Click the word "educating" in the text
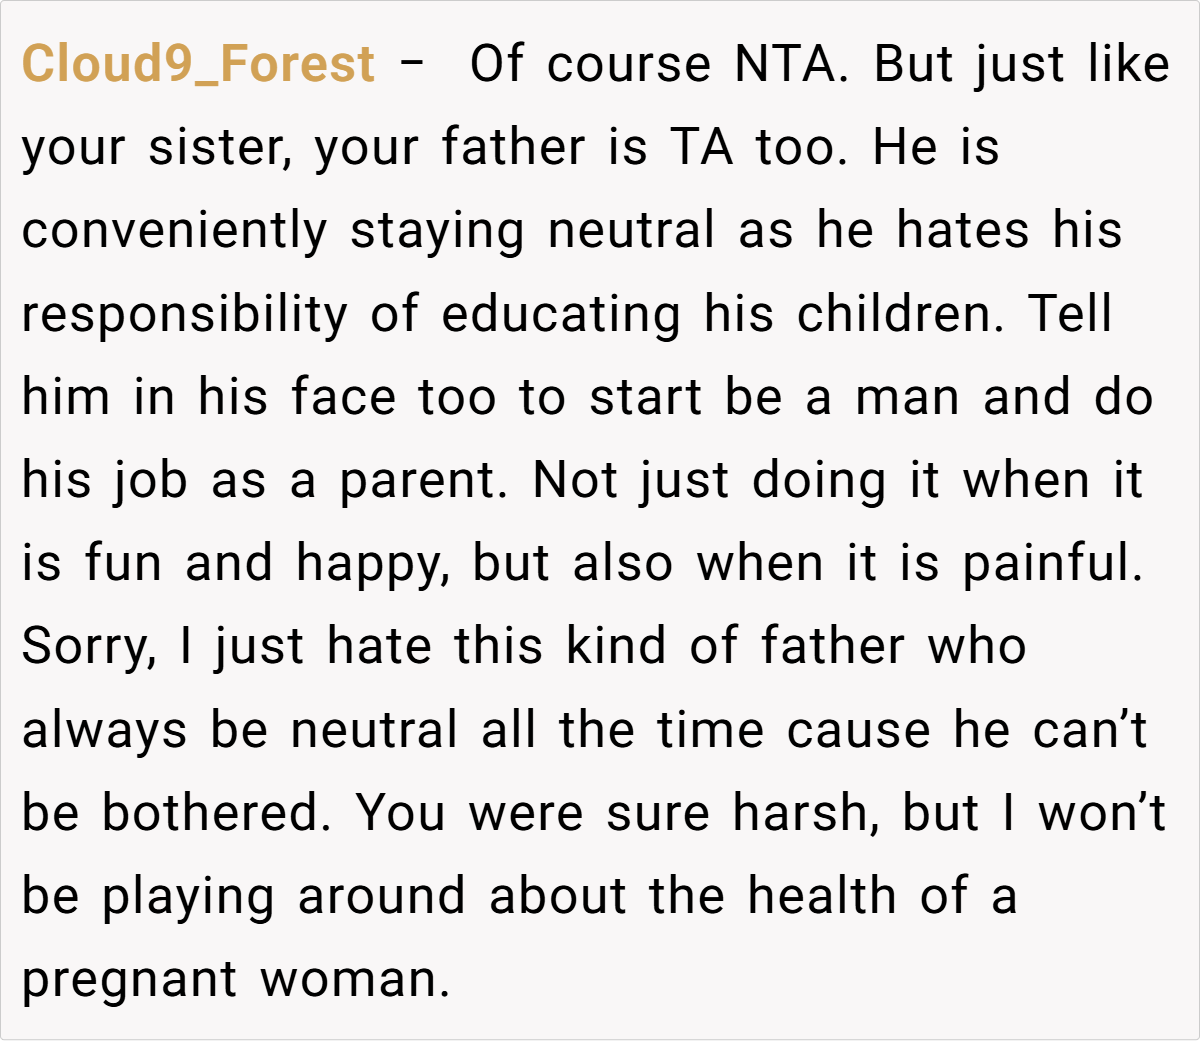 561,314
